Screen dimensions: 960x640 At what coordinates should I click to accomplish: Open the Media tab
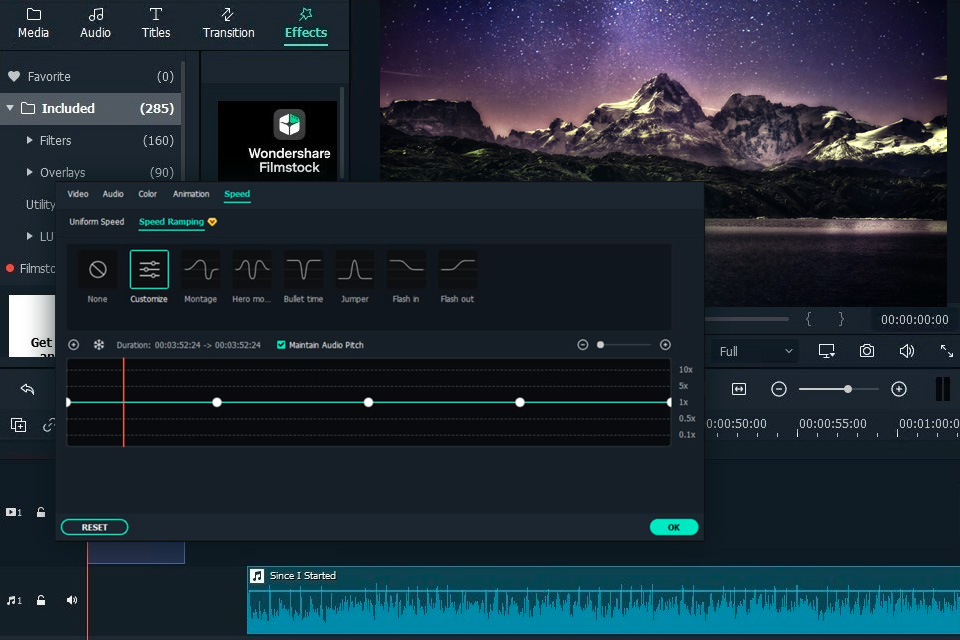tap(33, 23)
